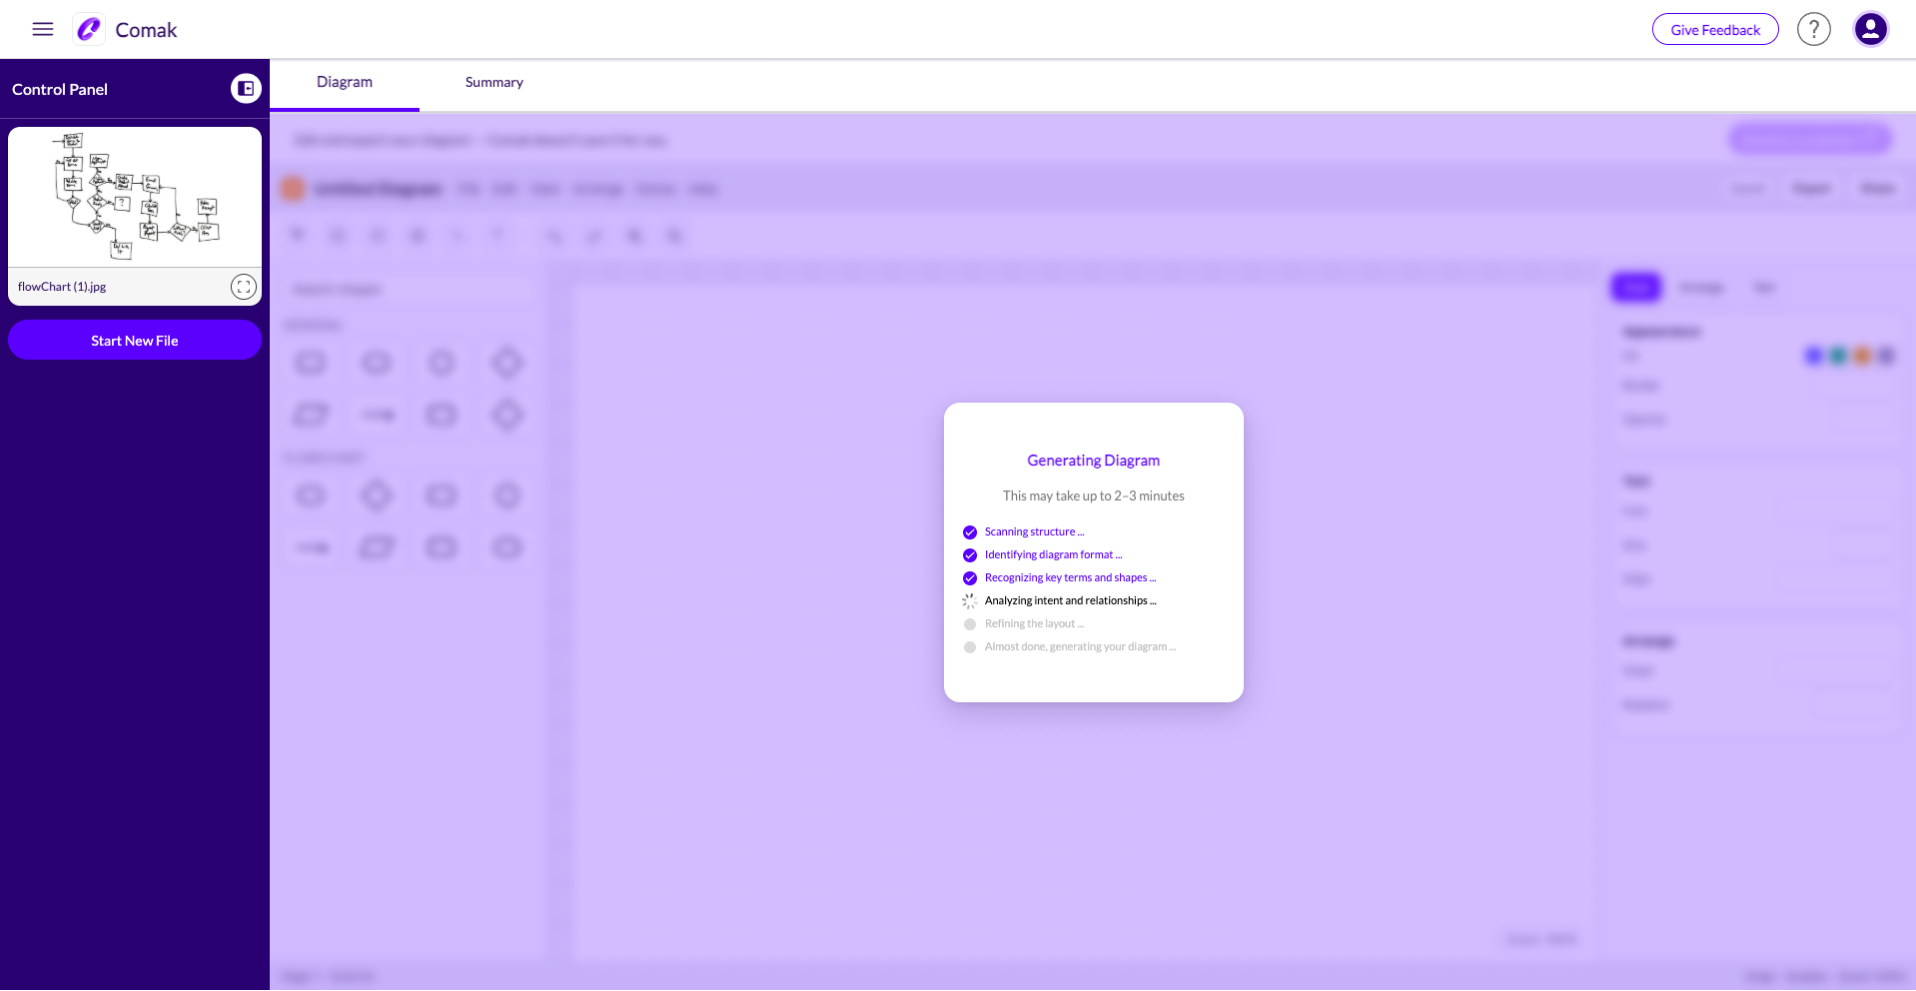Select the arrow connector shape
The image size is (1916, 991).
[377, 414]
